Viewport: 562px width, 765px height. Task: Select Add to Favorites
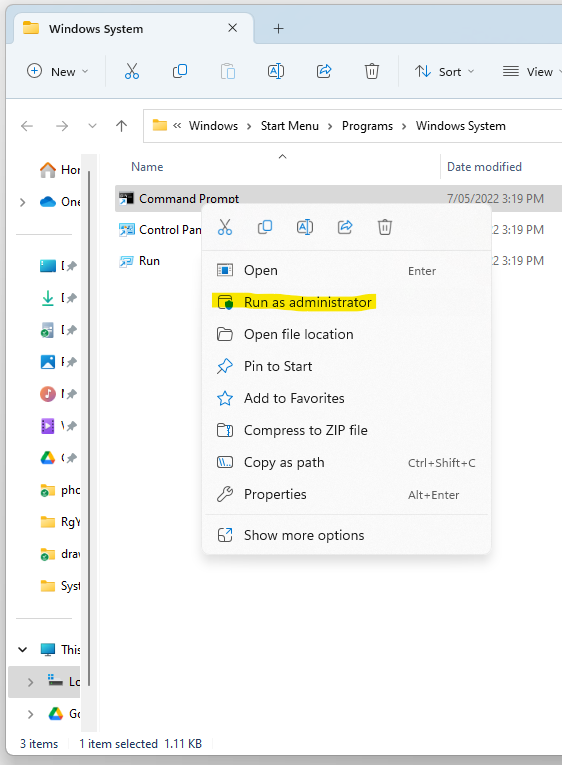(346, 398)
